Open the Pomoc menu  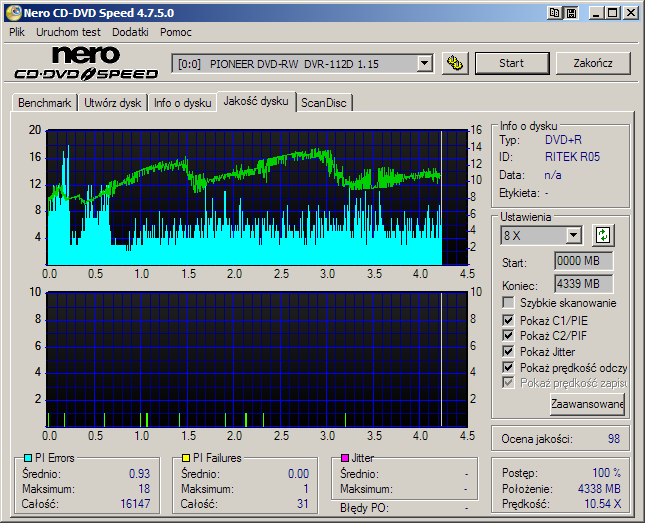pyautogui.click(x=176, y=32)
